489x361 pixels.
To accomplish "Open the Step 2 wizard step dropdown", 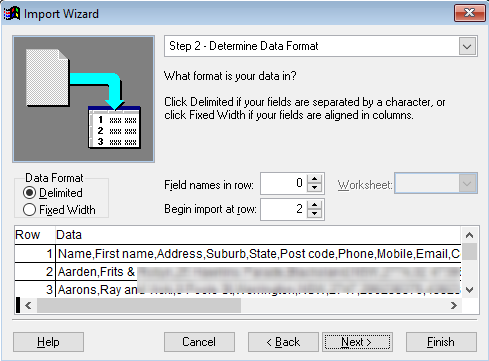I will [467, 46].
